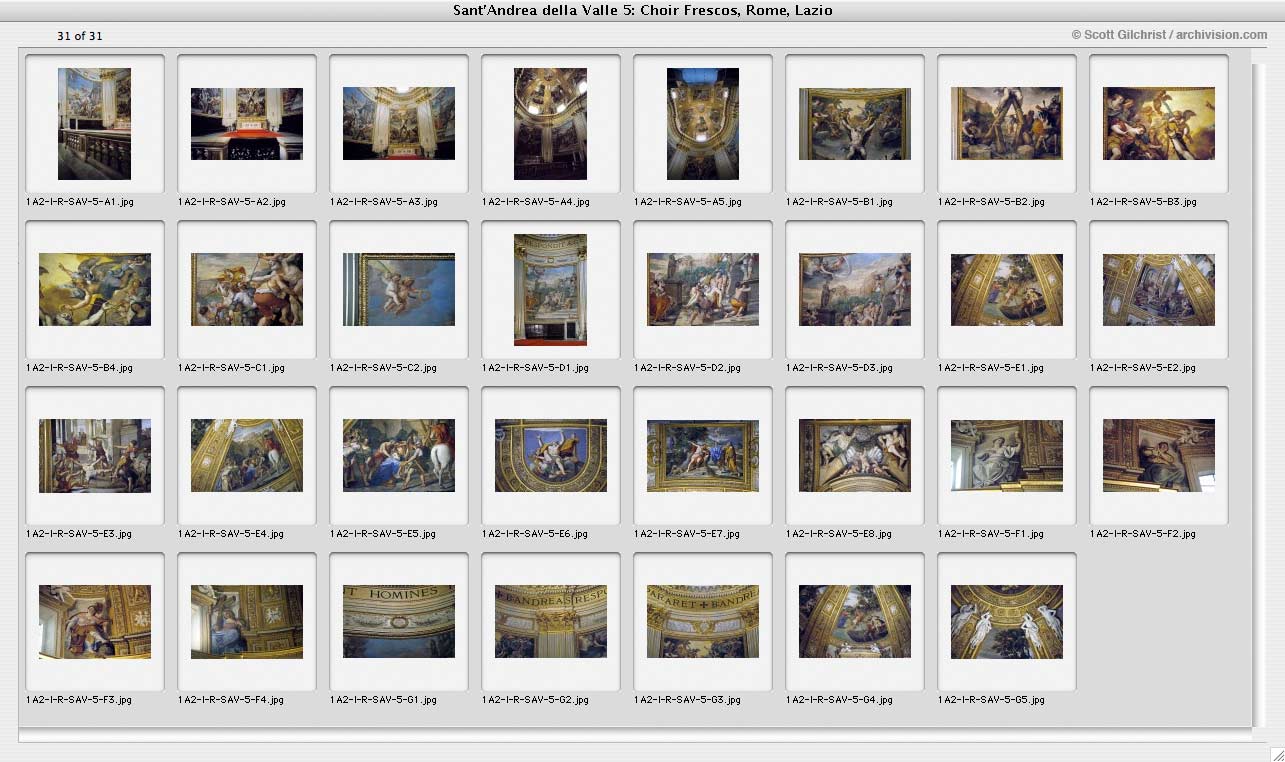View thumbnail 1A2-I-R-SAV-5-F3.jpg
1285x762 pixels.
point(95,622)
